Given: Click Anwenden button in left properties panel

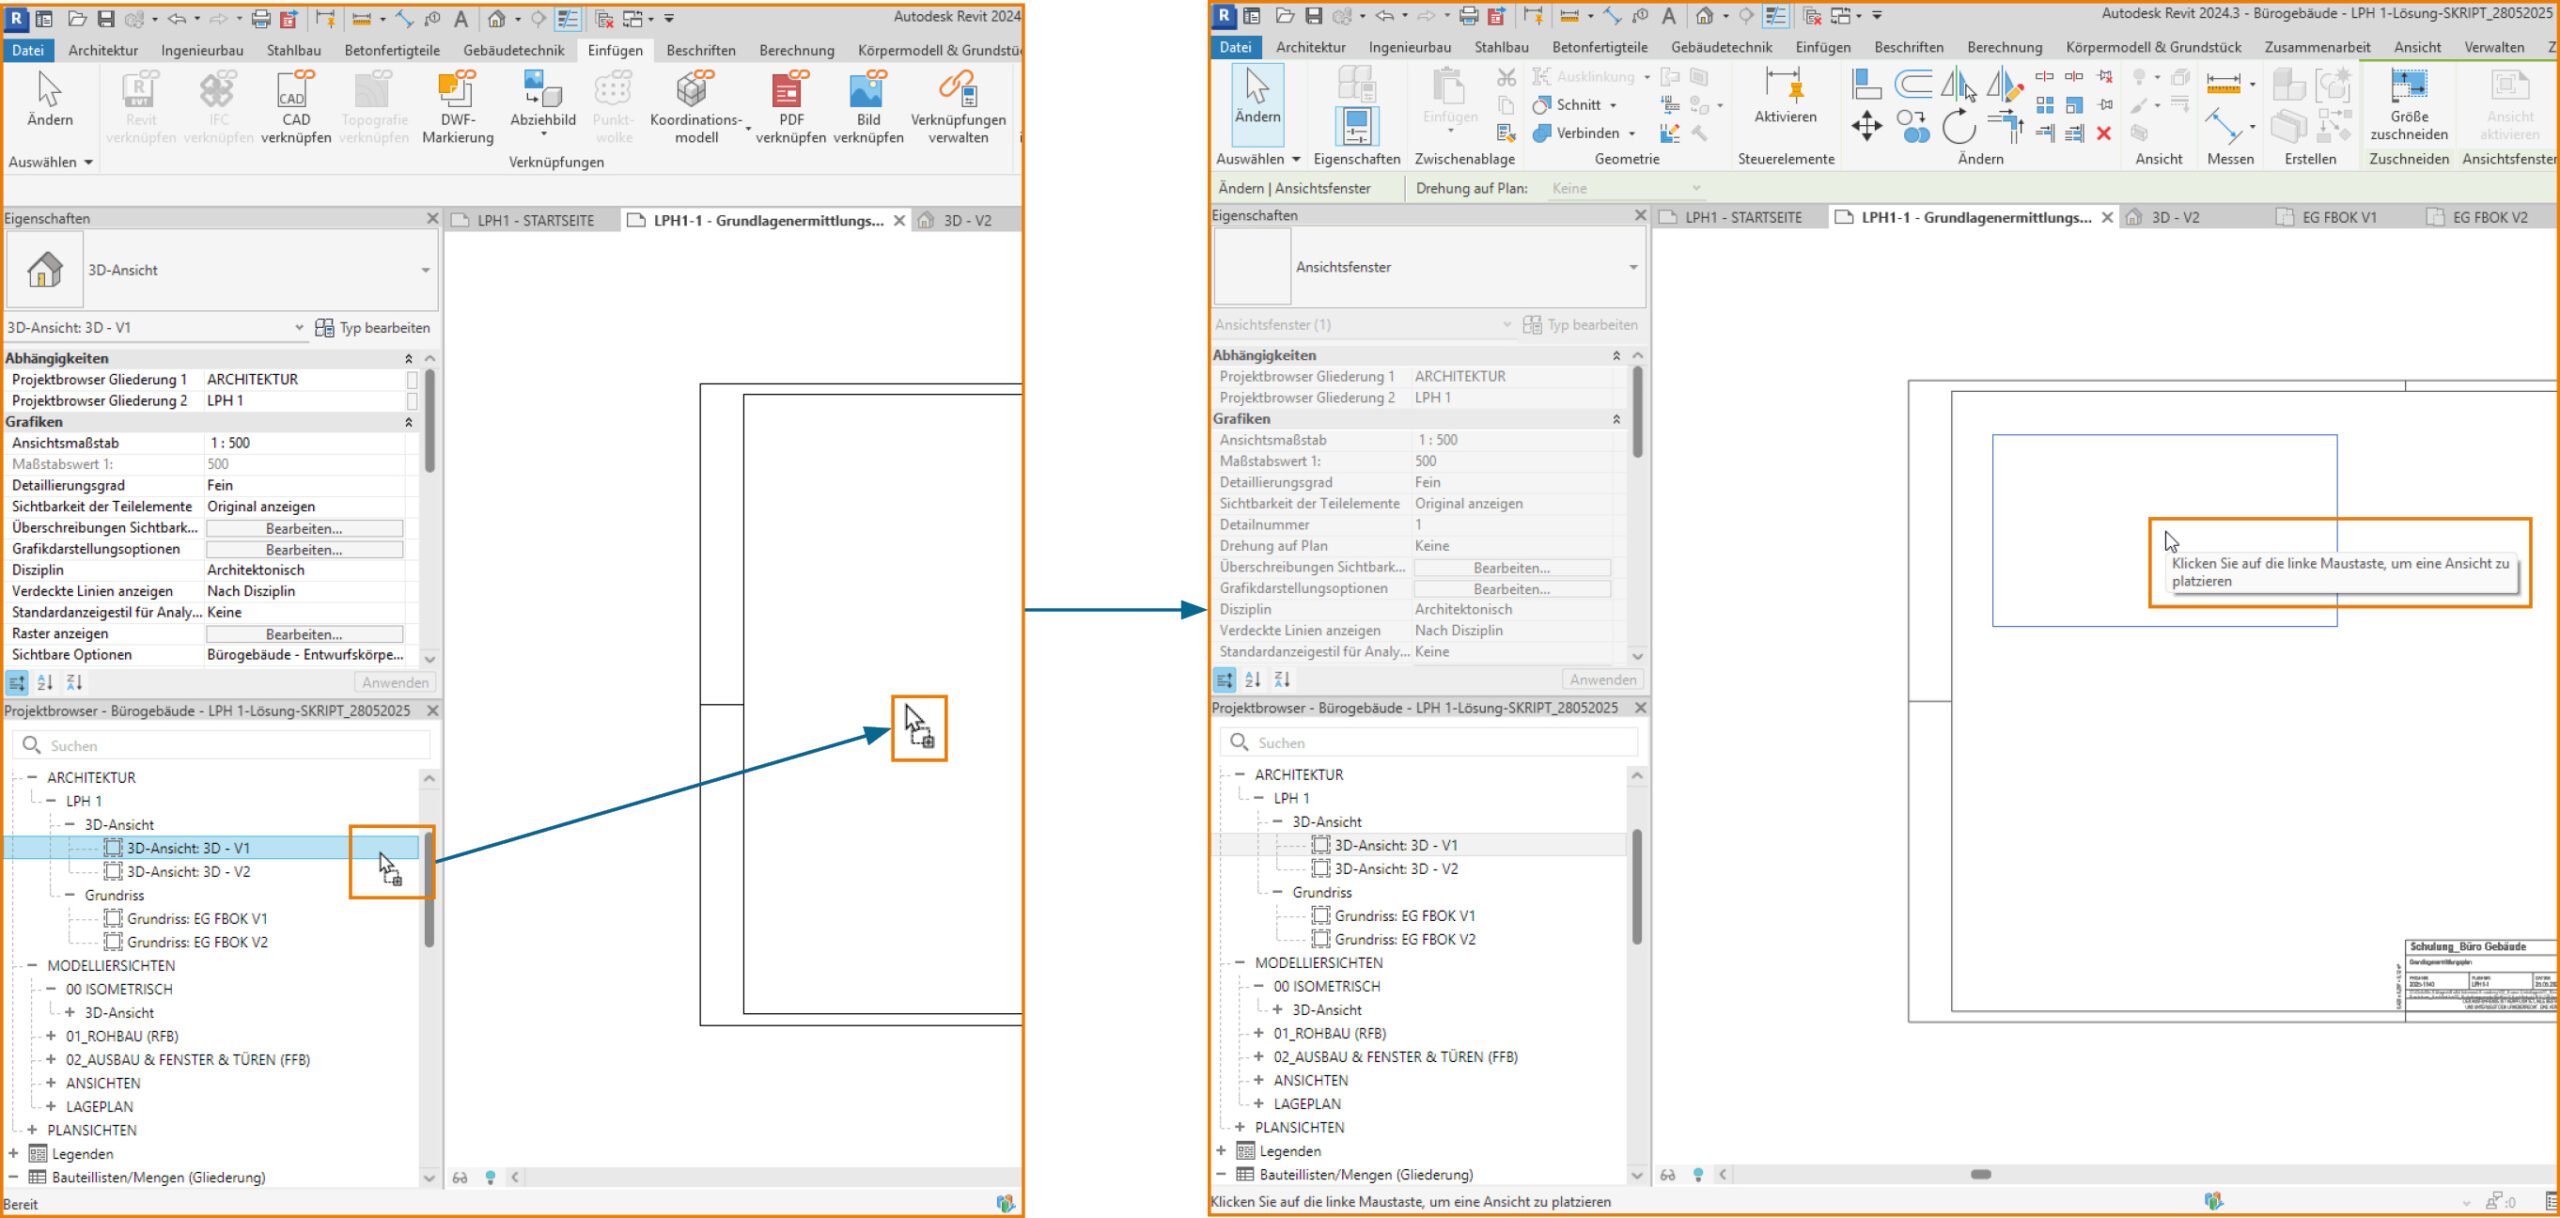Looking at the screenshot, I should (x=395, y=682).
